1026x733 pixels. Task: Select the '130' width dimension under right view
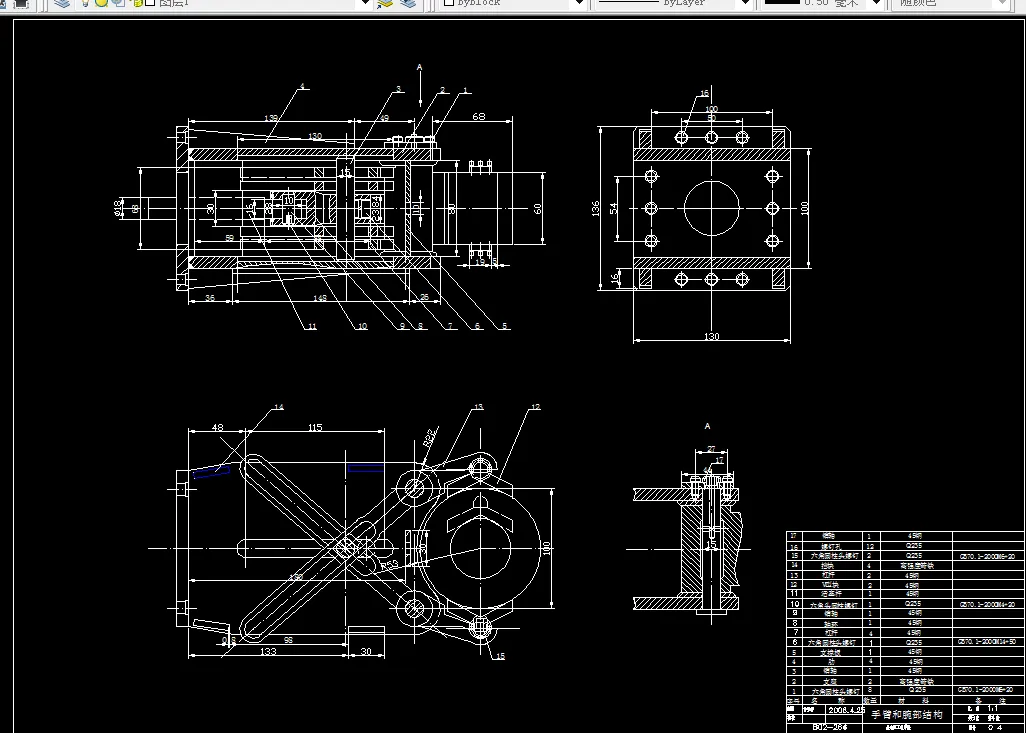click(712, 336)
